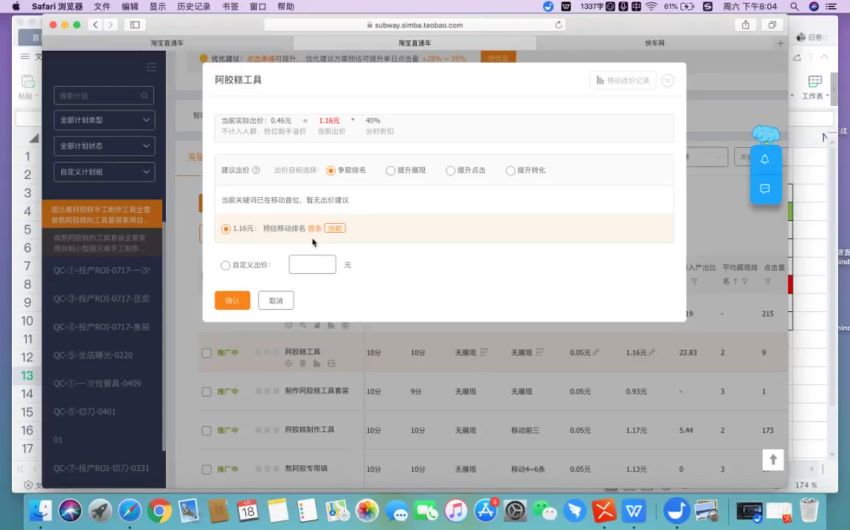Select plan QC-①-投产ROI-0717 in sidebar
Image resolution: width=850 pixels, height=530 pixels.
click(101, 270)
